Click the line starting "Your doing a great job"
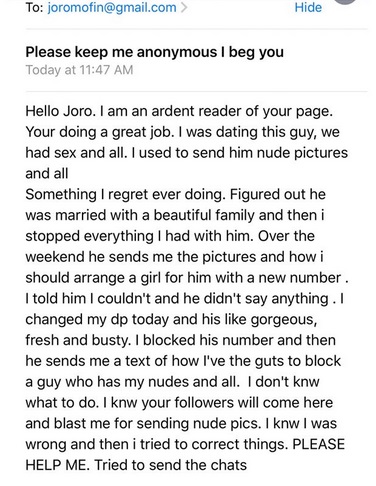376x486 pixels. tap(182, 132)
